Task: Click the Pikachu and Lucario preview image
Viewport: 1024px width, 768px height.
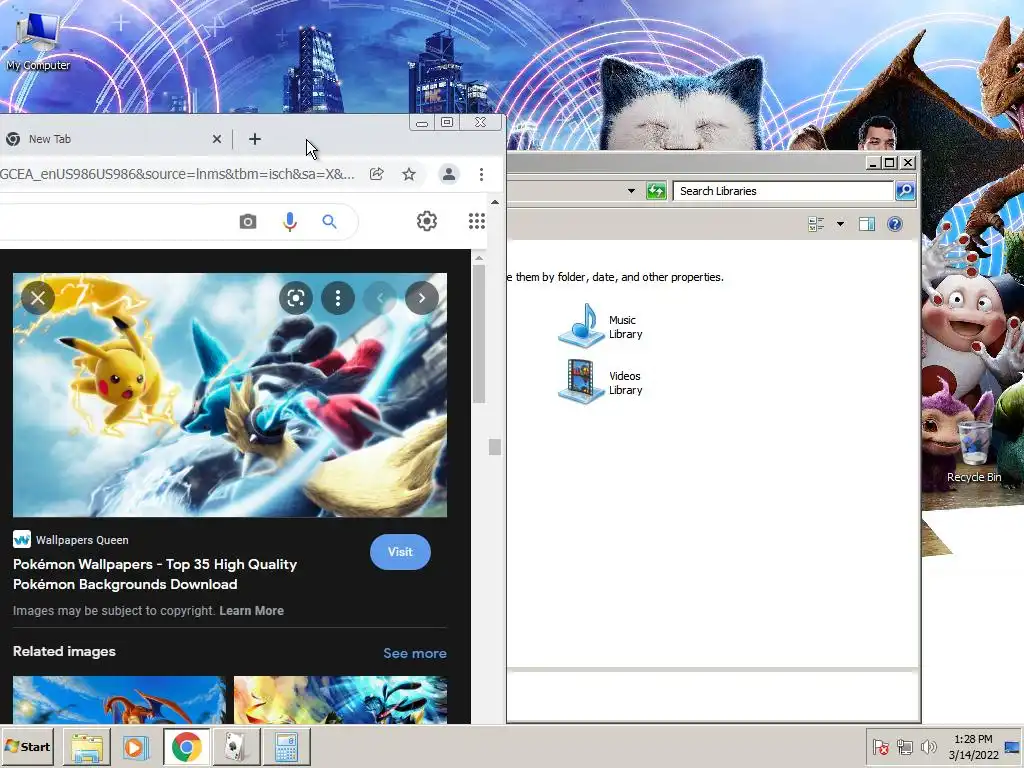Action: (230, 395)
